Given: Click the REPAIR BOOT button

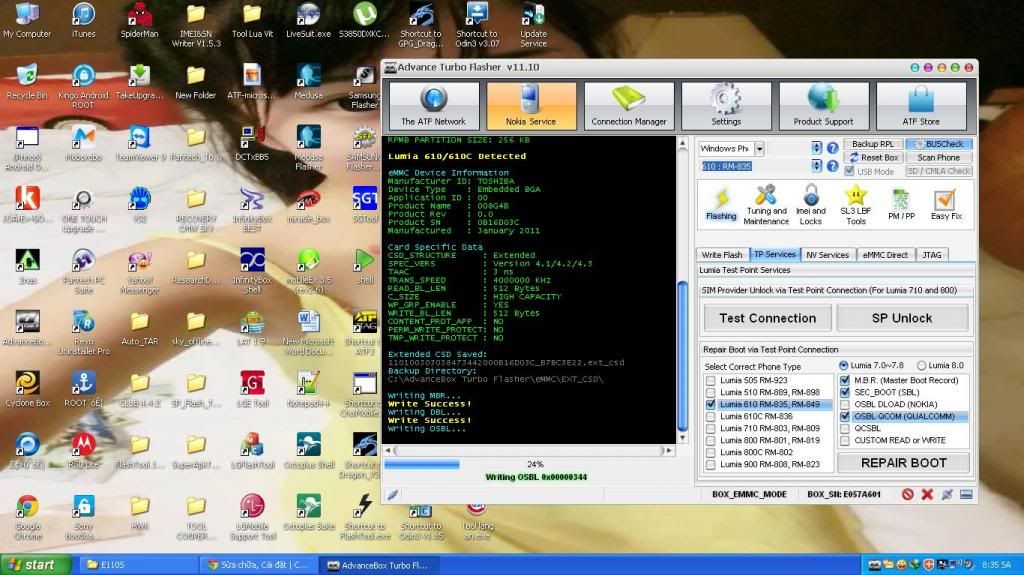Looking at the screenshot, I should [903, 463].
